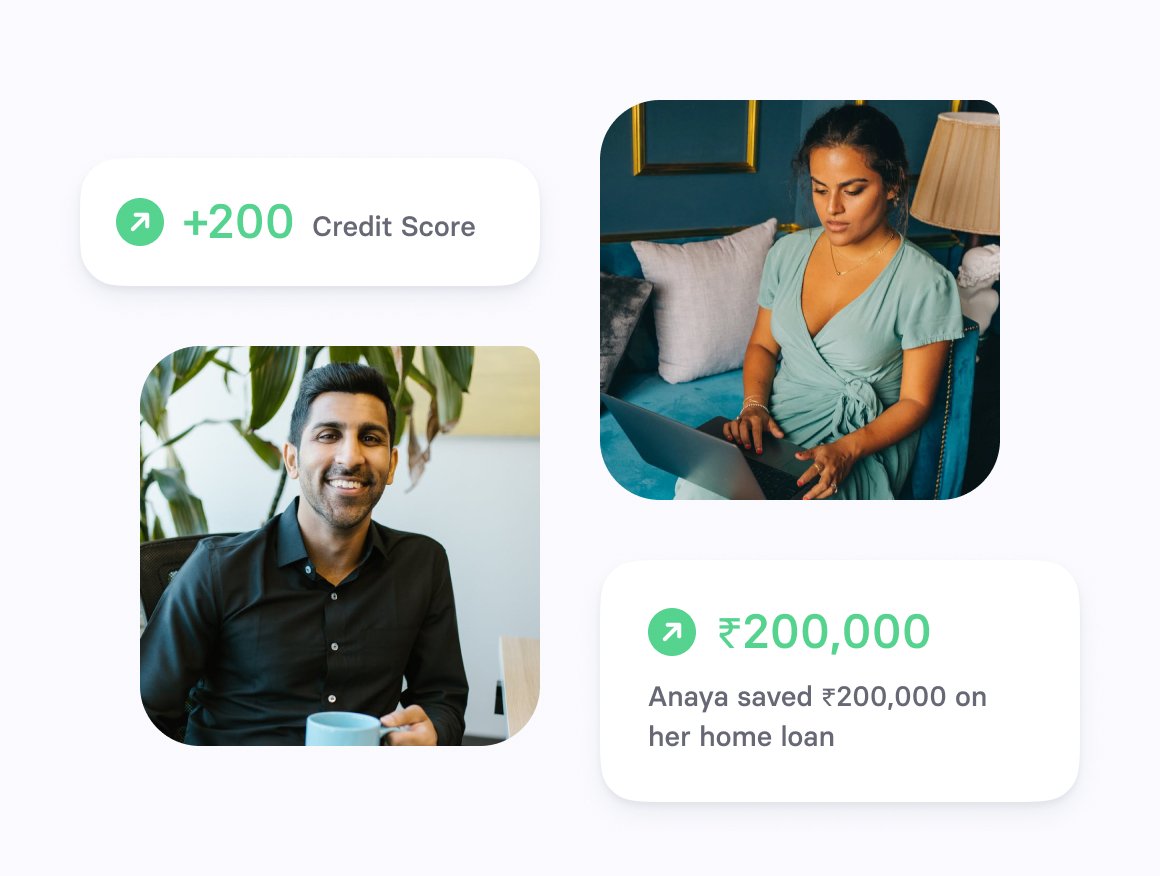Click the Credit Score label

[394, 226]
